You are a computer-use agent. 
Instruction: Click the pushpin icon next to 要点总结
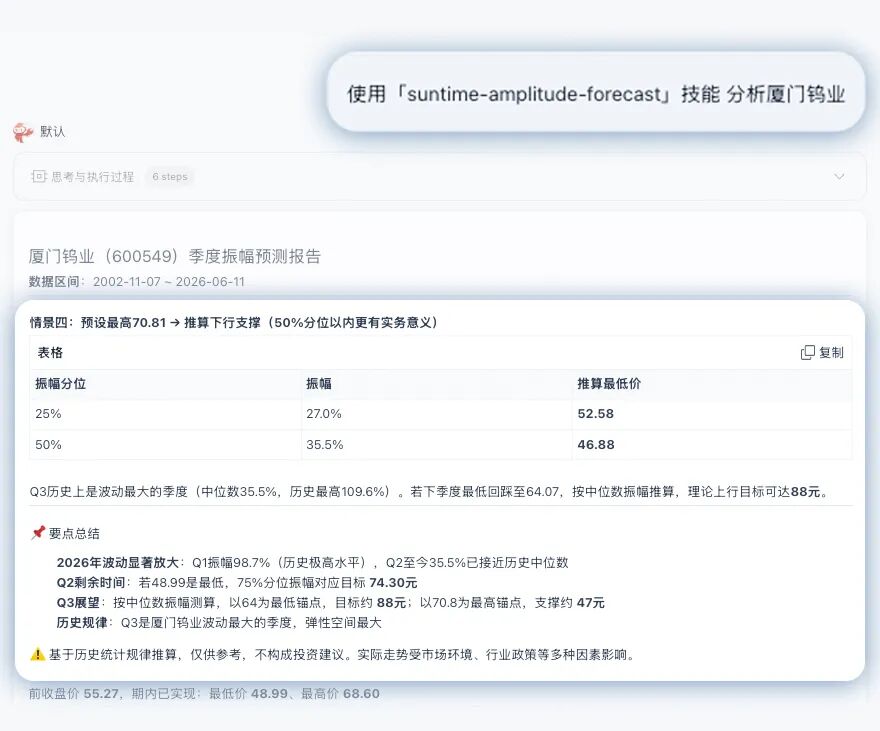(38, 532)
